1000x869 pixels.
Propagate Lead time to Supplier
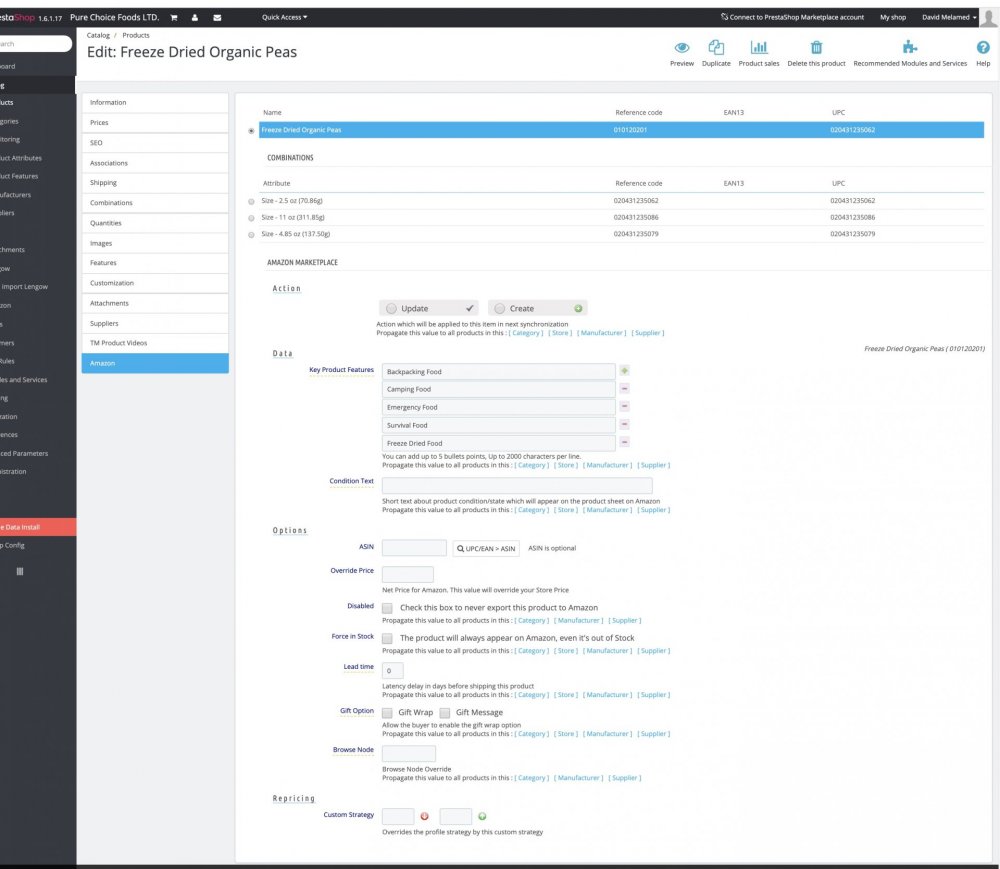click(x=653, y=695)
